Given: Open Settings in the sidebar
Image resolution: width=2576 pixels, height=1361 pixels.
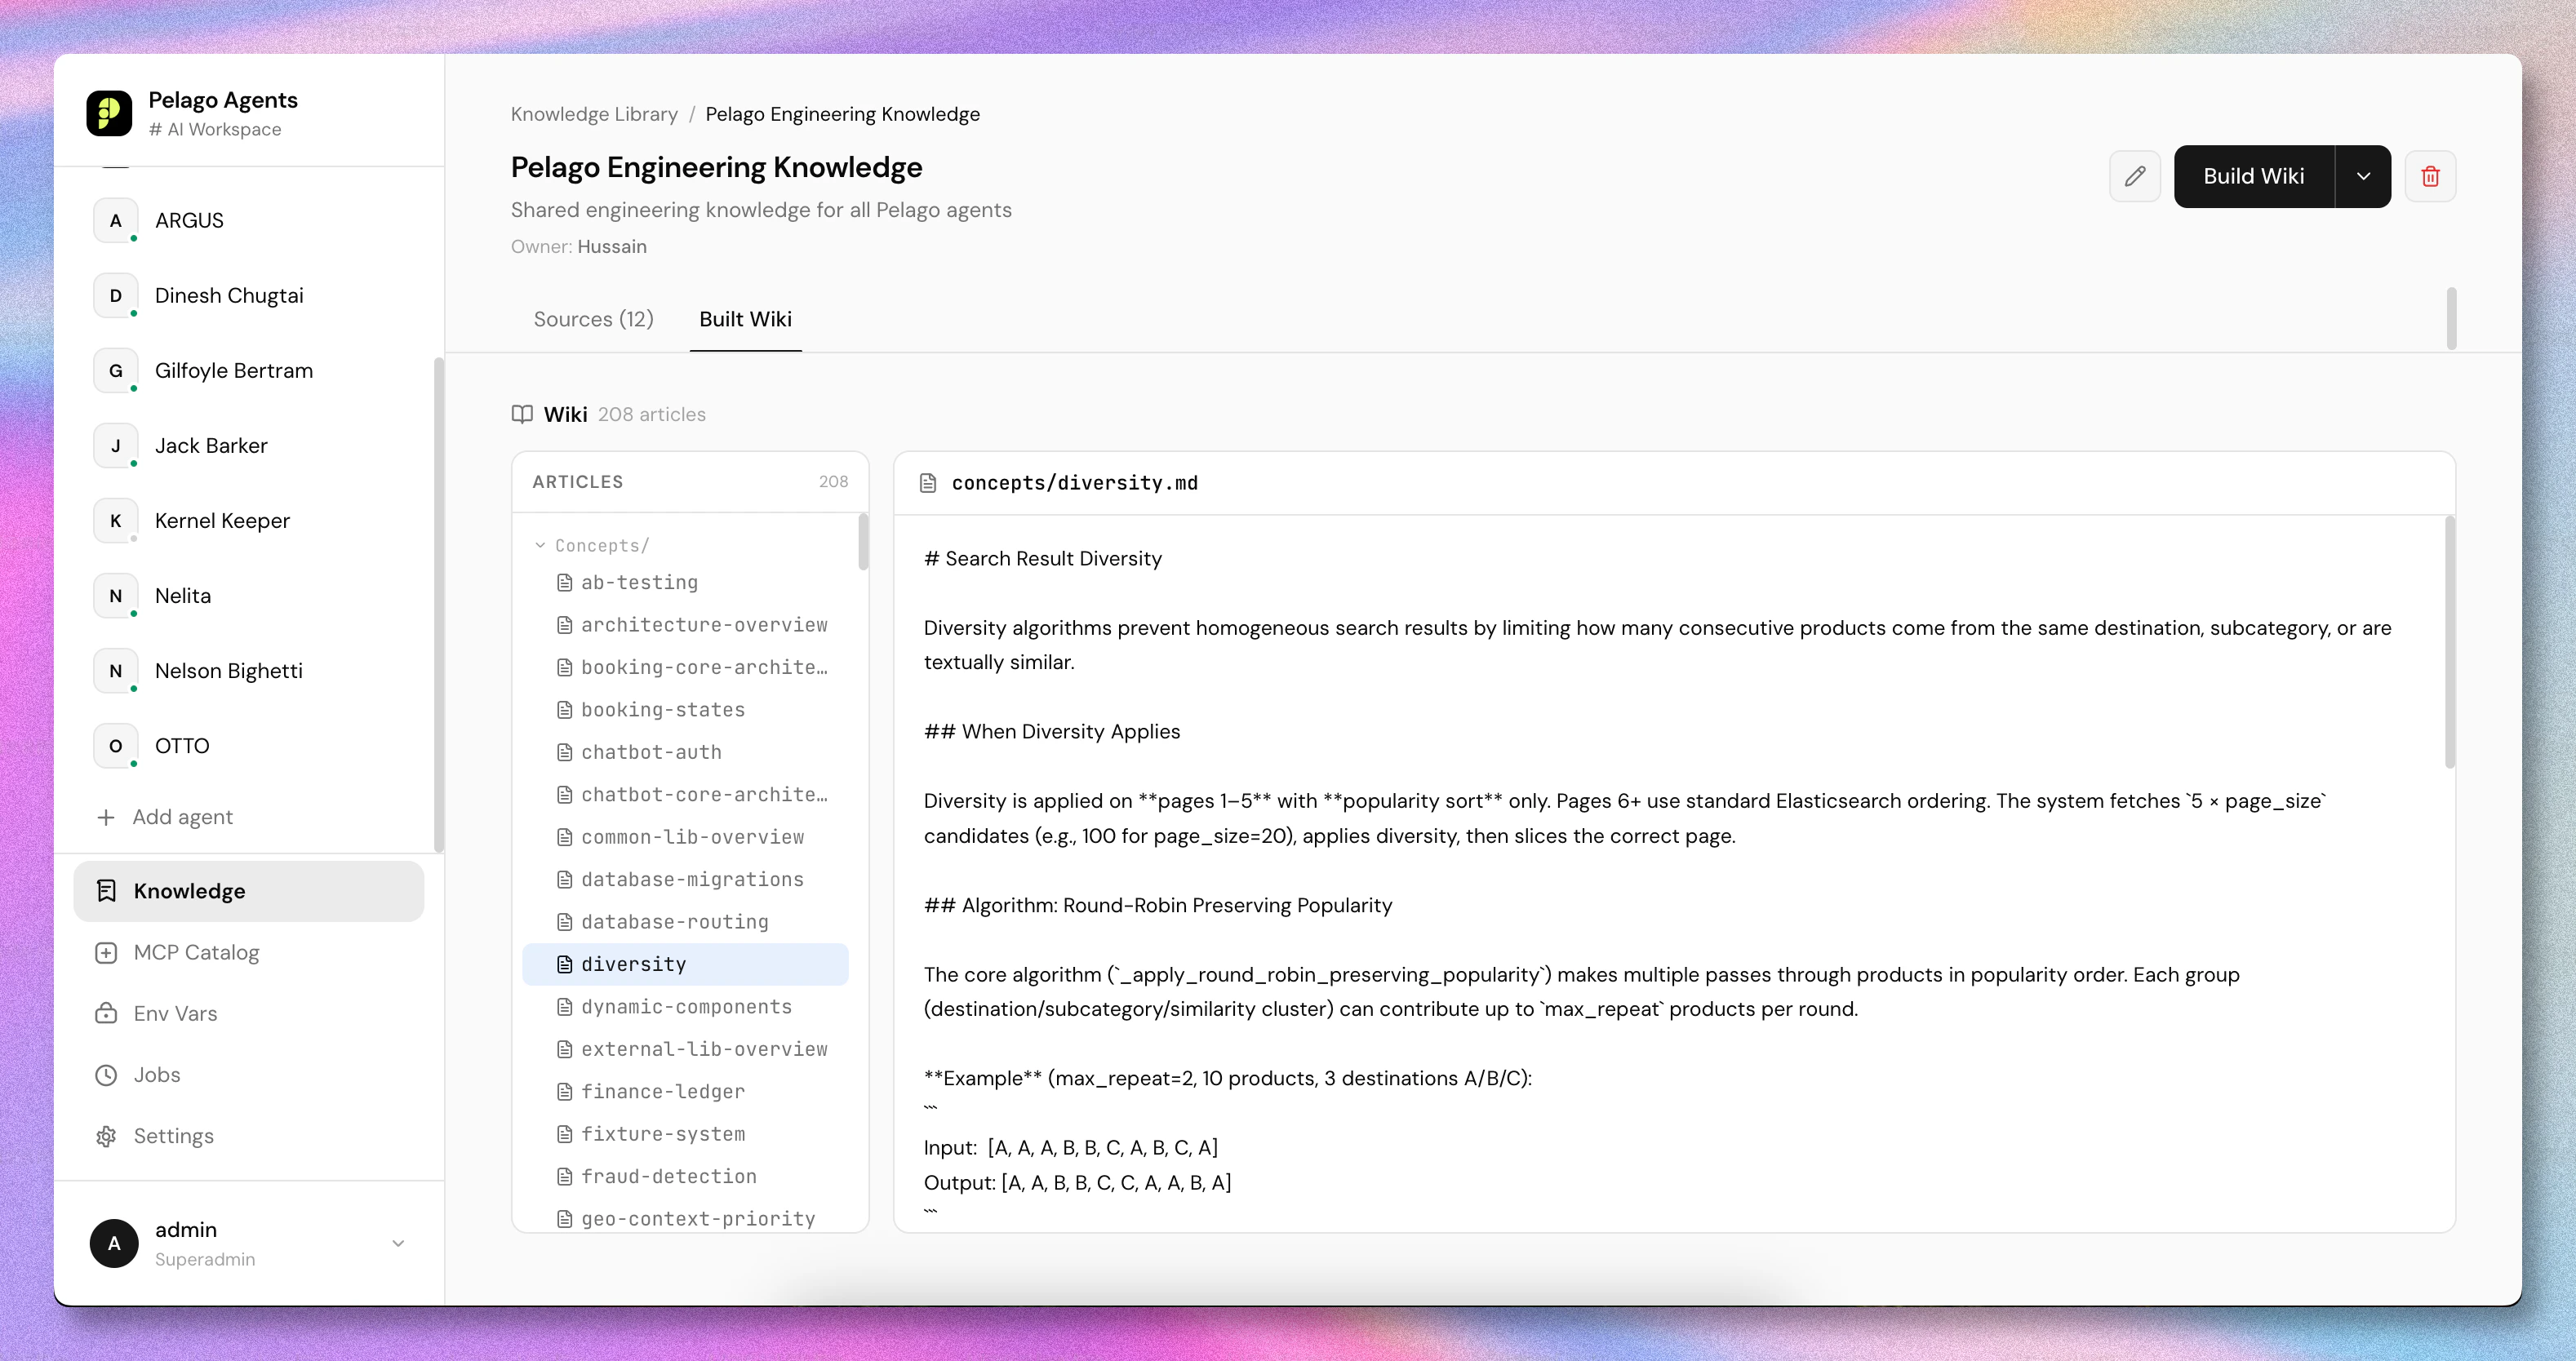Looking at the screenshot, I should pyautogui.click(x=248, y=1136).
